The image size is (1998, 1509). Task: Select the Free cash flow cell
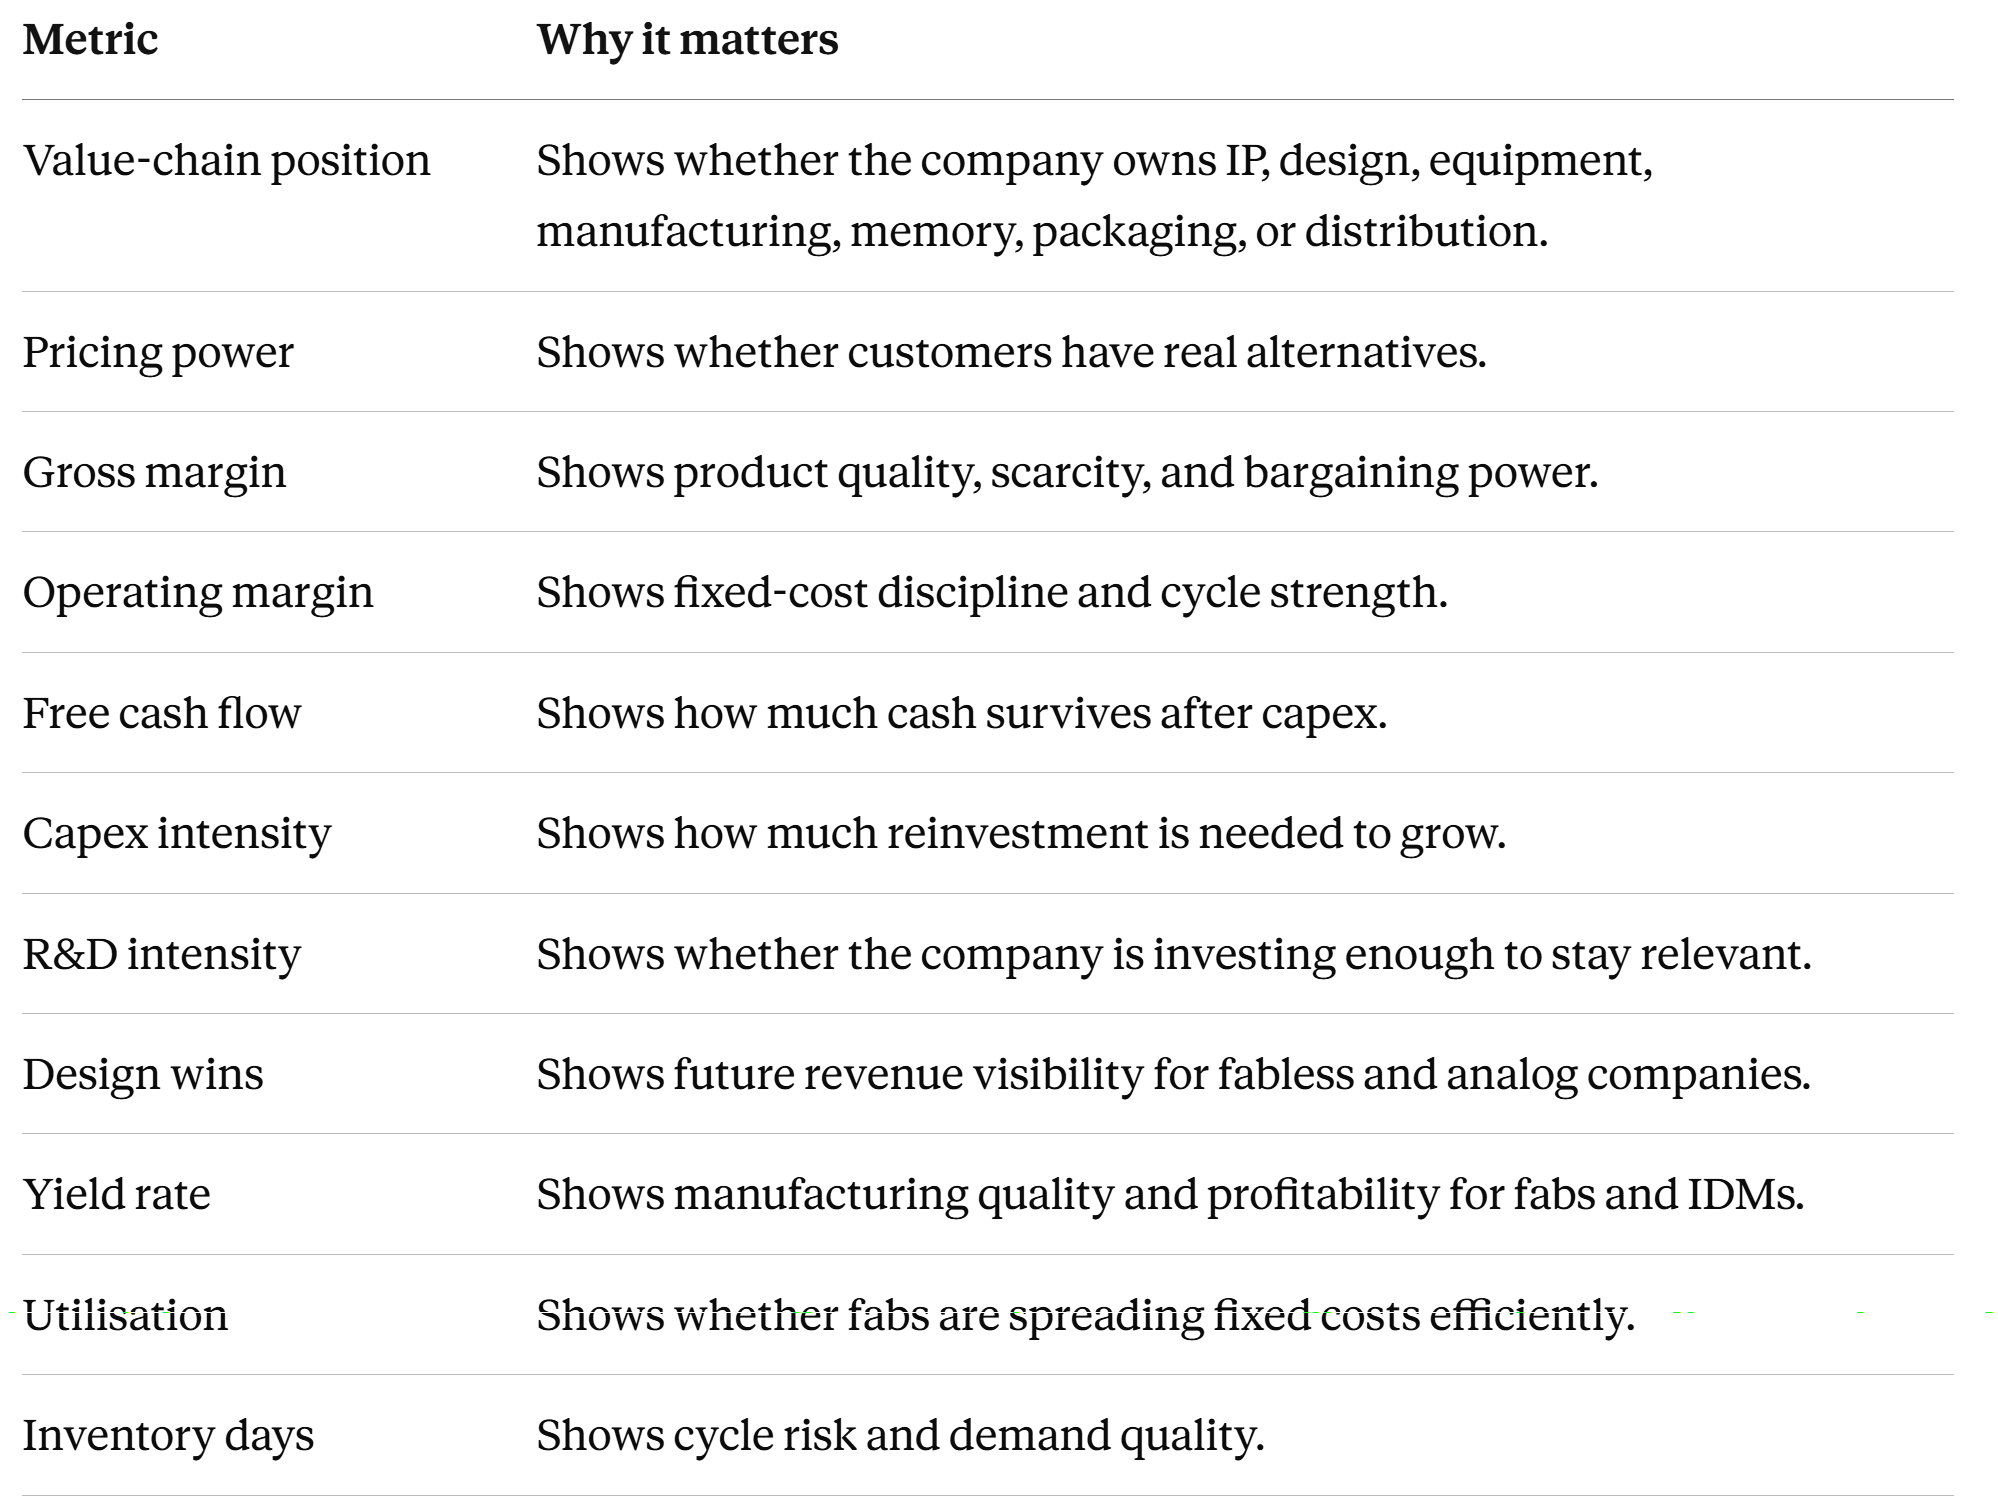click(x=162, y=713)
